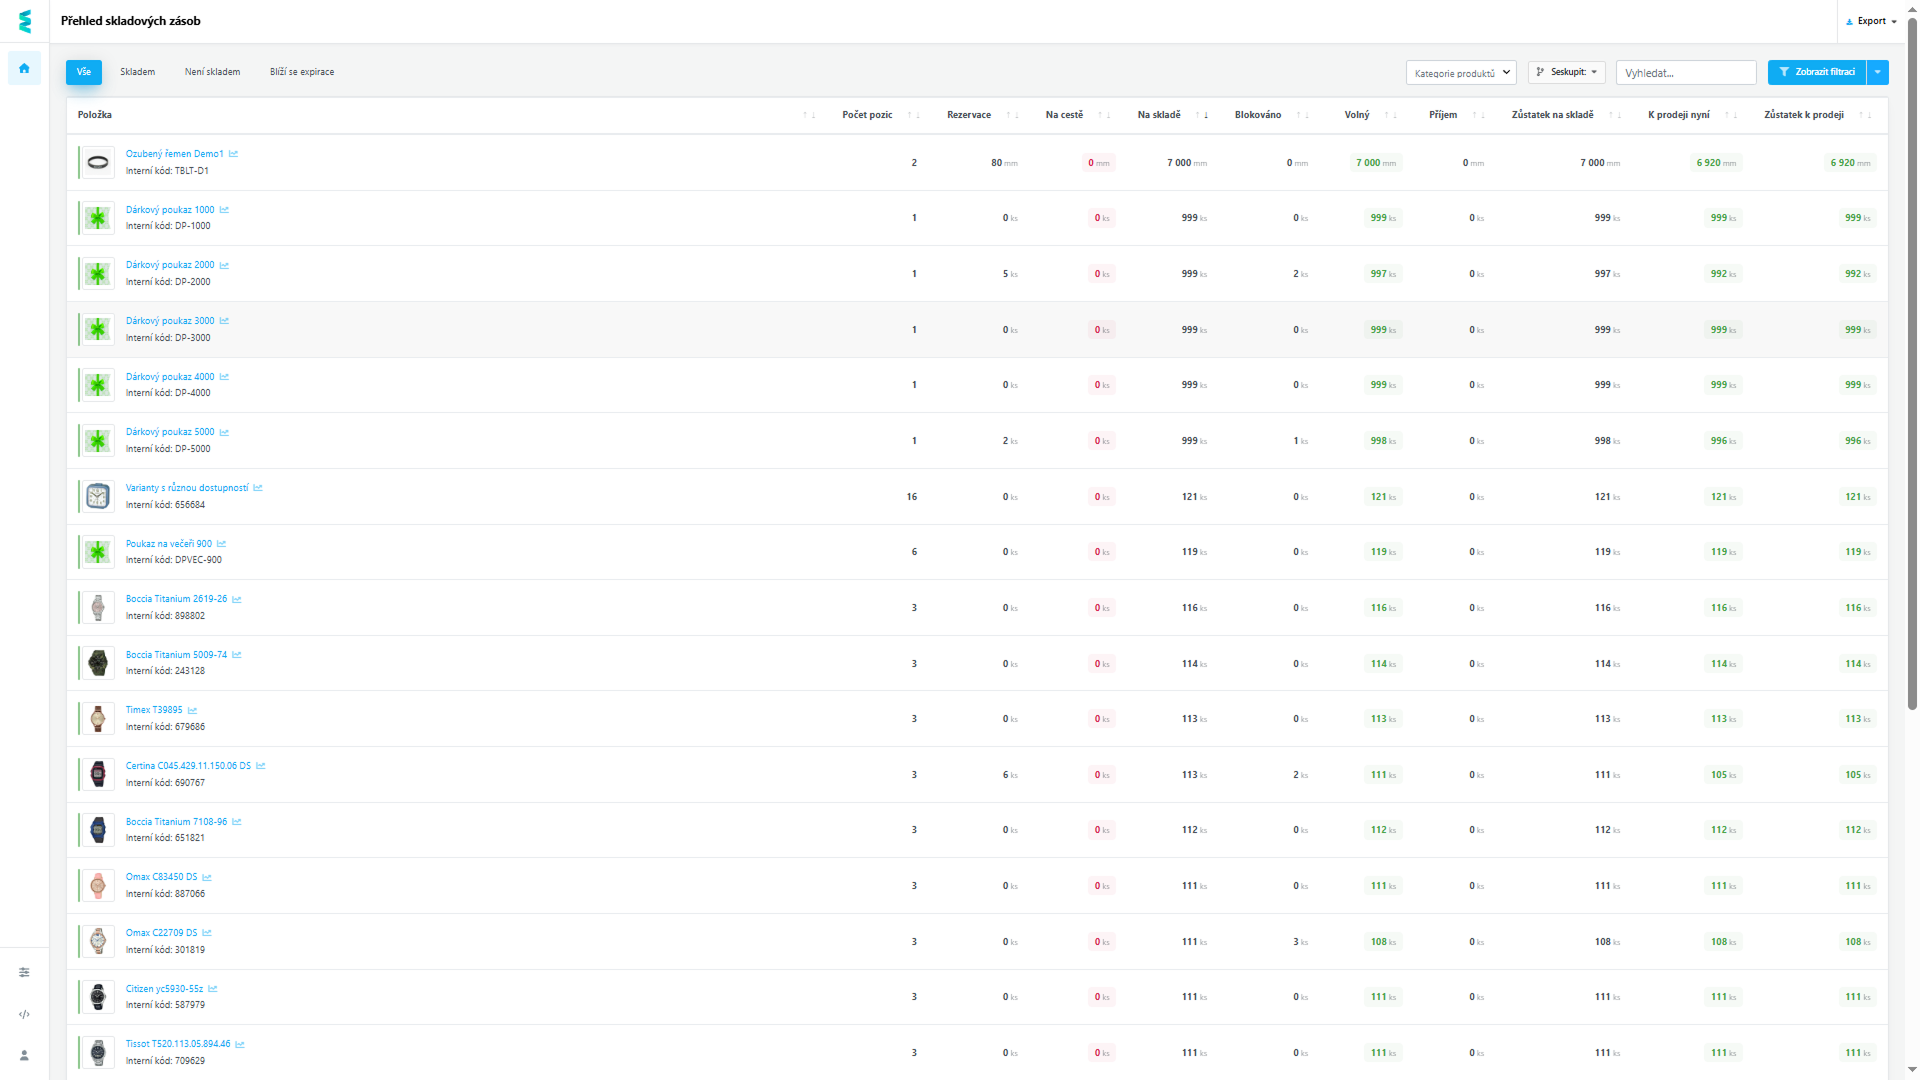The width and height of the screenshot is (1920, 1080).
Task: Open the Boccia Titanium 2619-26 link
Action: 176,599
